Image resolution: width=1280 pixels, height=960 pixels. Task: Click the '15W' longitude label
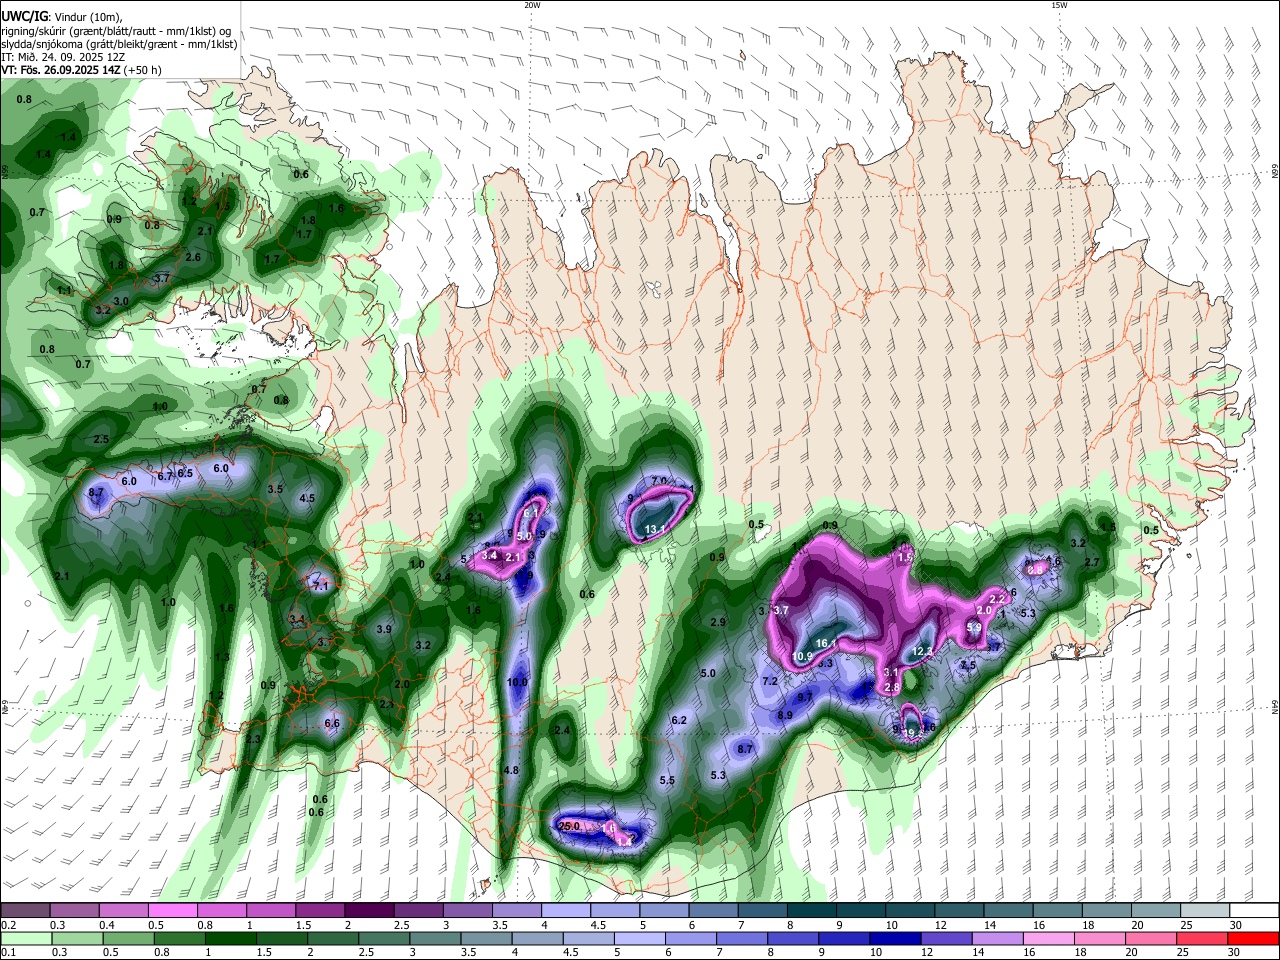tap(1059, 5)
